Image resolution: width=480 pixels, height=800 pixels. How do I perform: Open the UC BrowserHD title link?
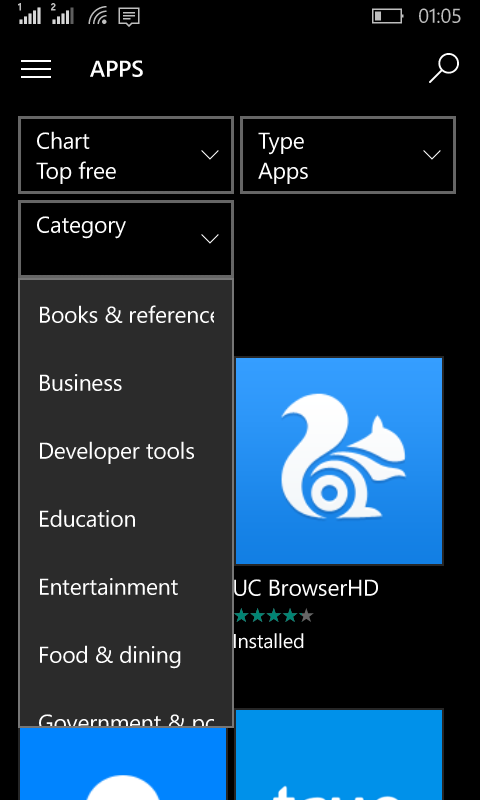[x=306, y=588]
